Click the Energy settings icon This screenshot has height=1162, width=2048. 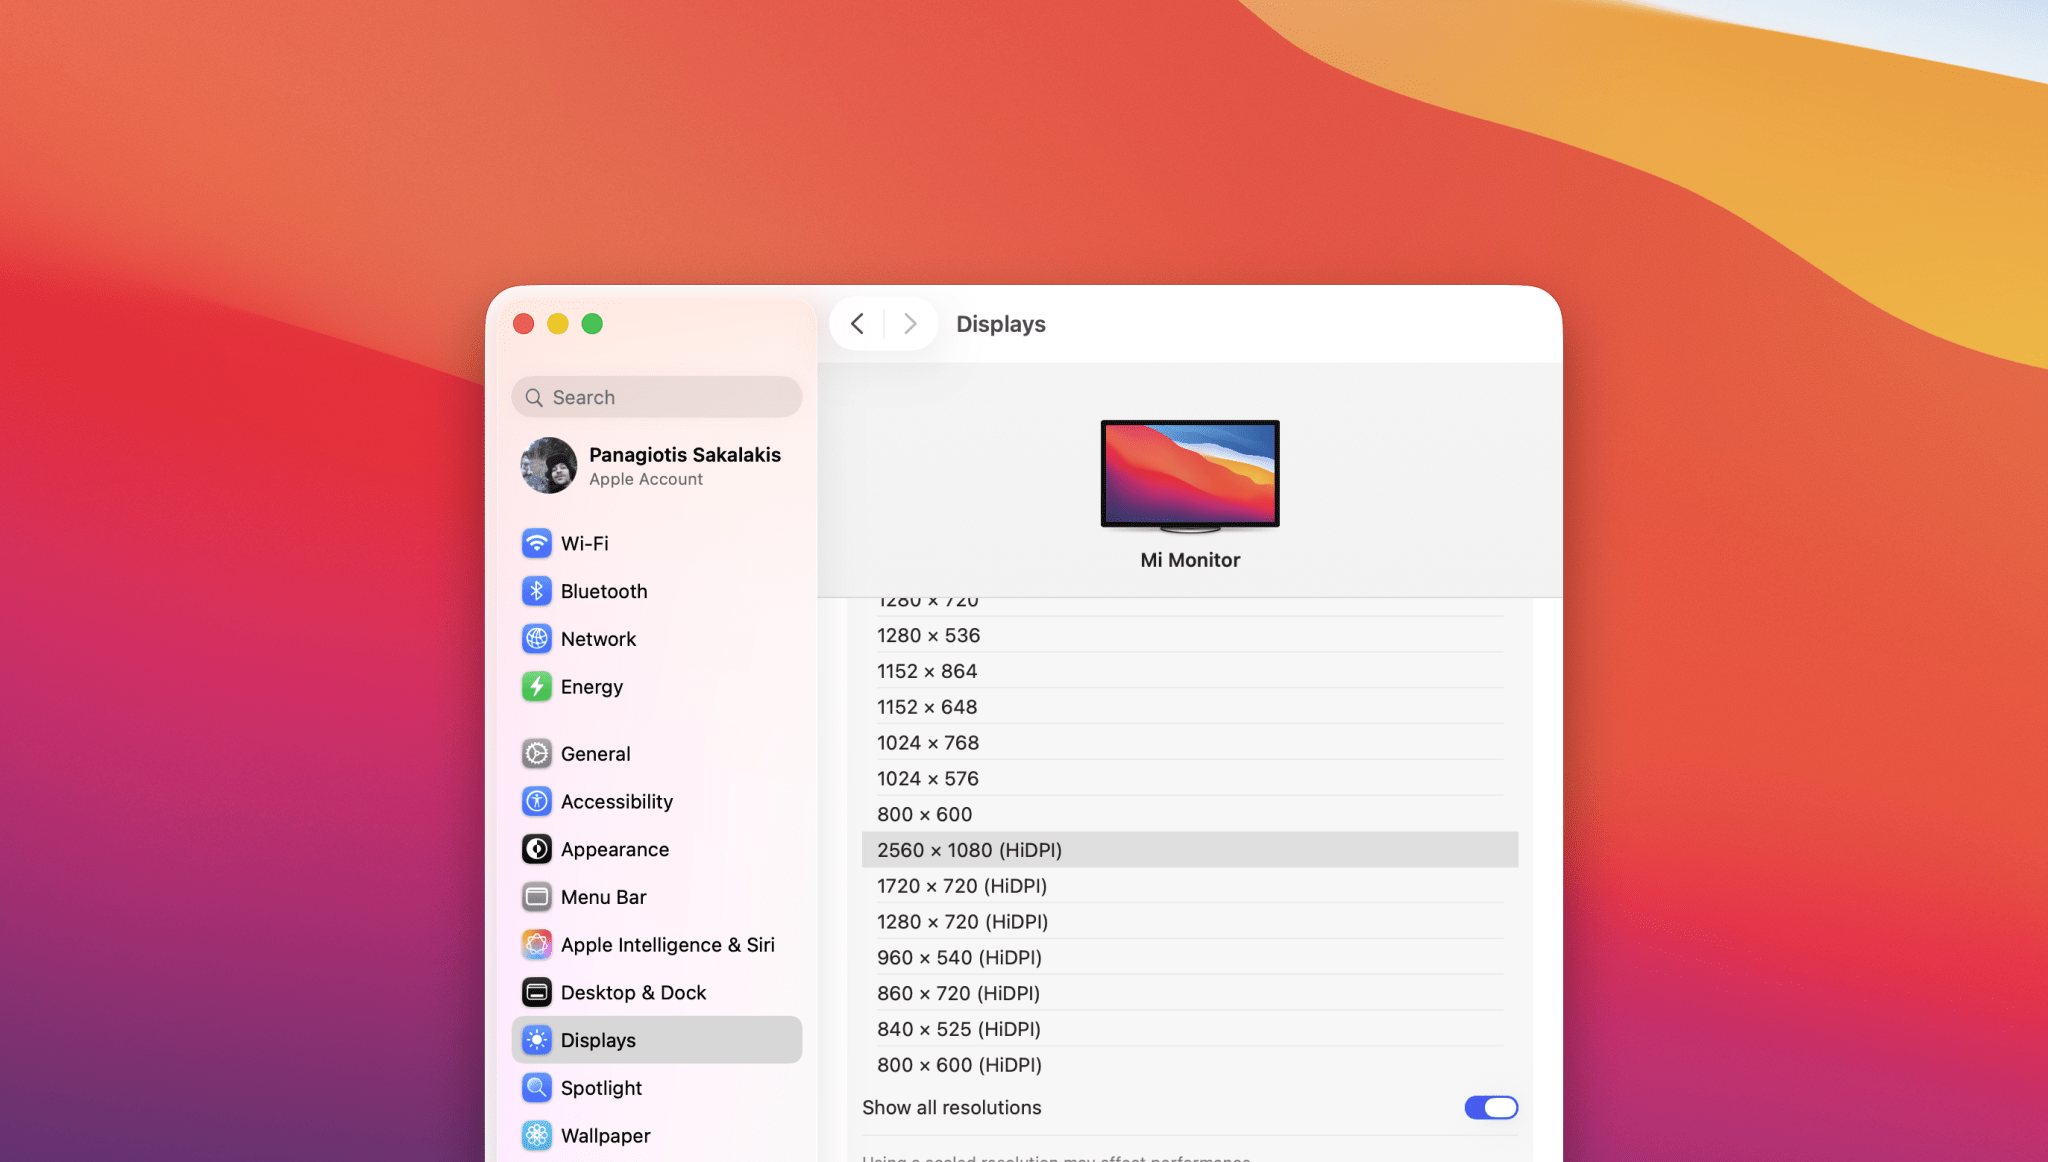537,687
